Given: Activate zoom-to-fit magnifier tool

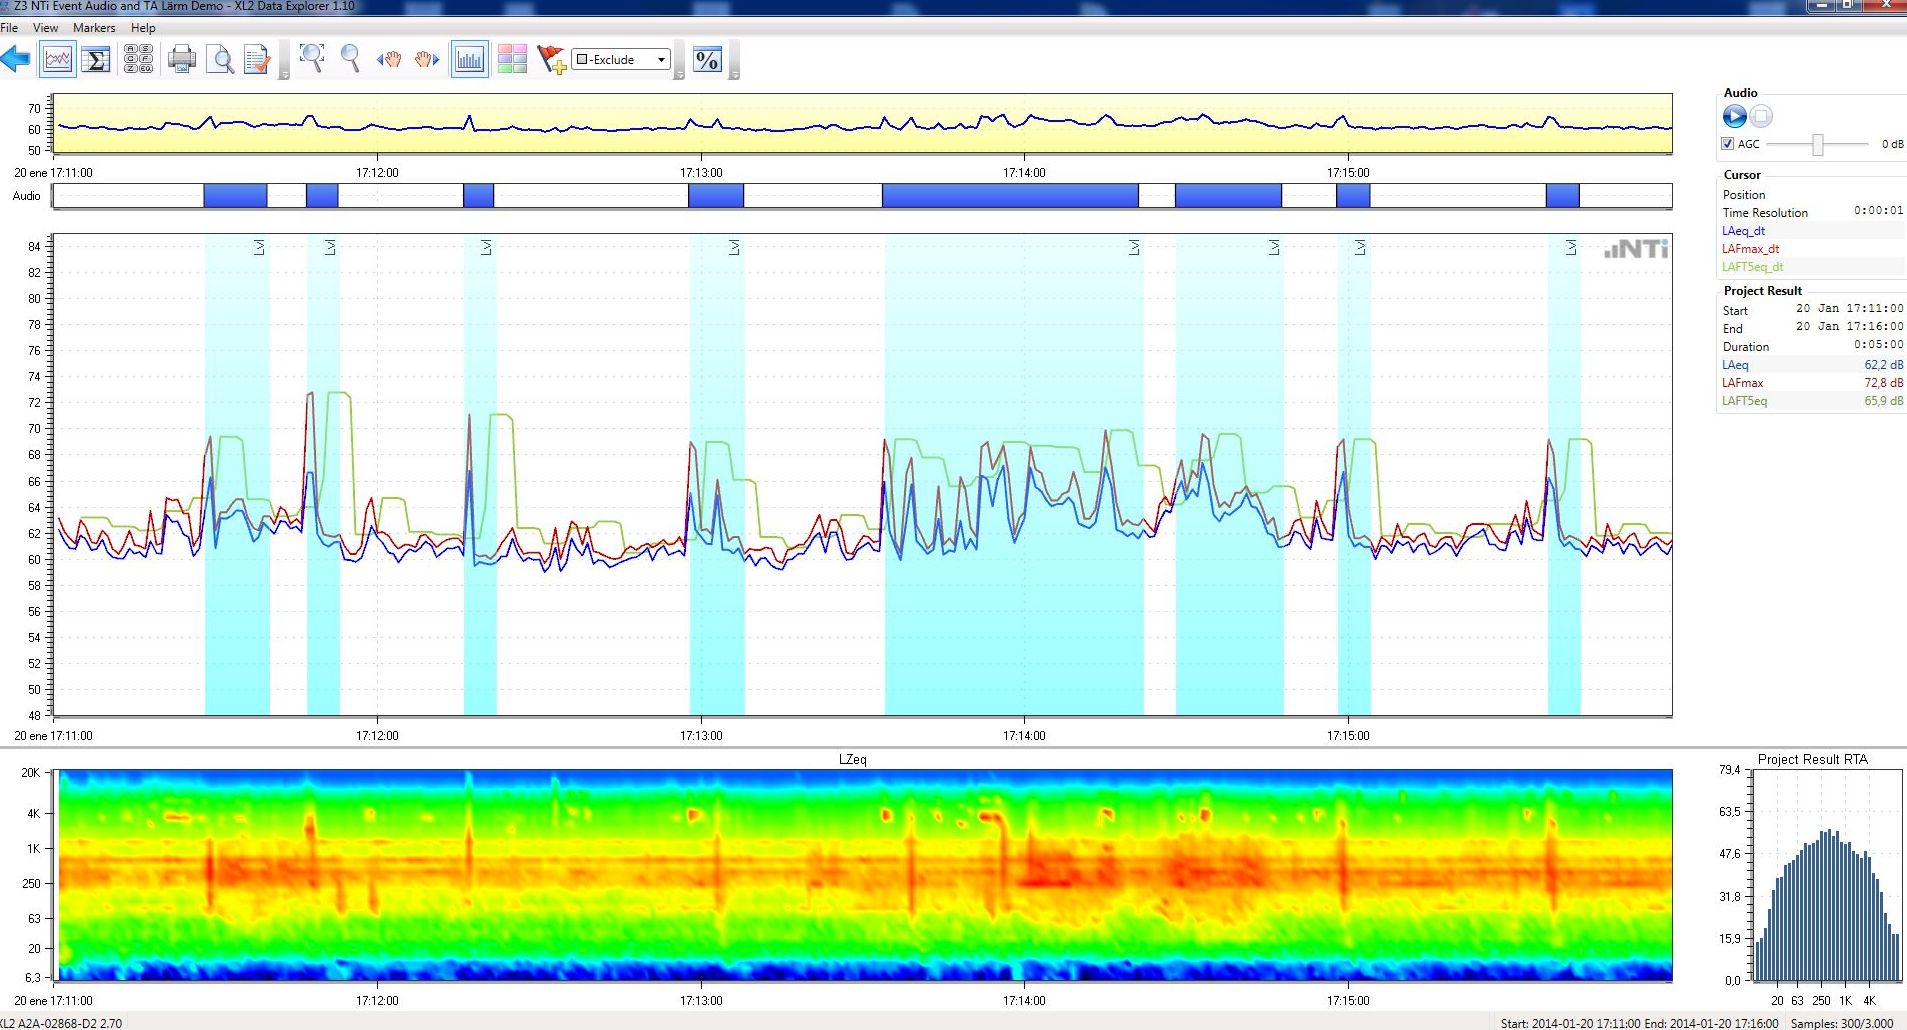Looking at the screenshot, I should [312, 59].
